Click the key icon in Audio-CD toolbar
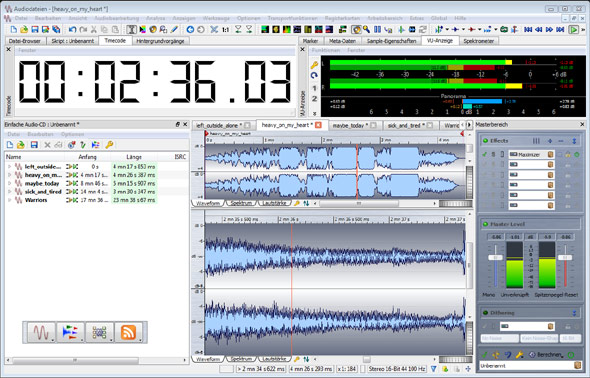The width and height of the screenshot is (590, 378). click(109, 145)
